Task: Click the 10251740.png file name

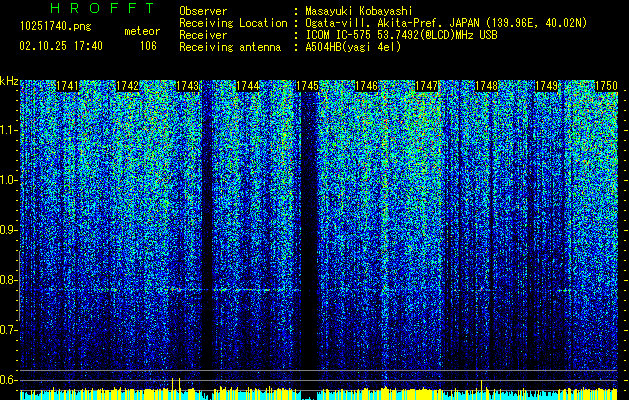Action: tap(55, 27)
